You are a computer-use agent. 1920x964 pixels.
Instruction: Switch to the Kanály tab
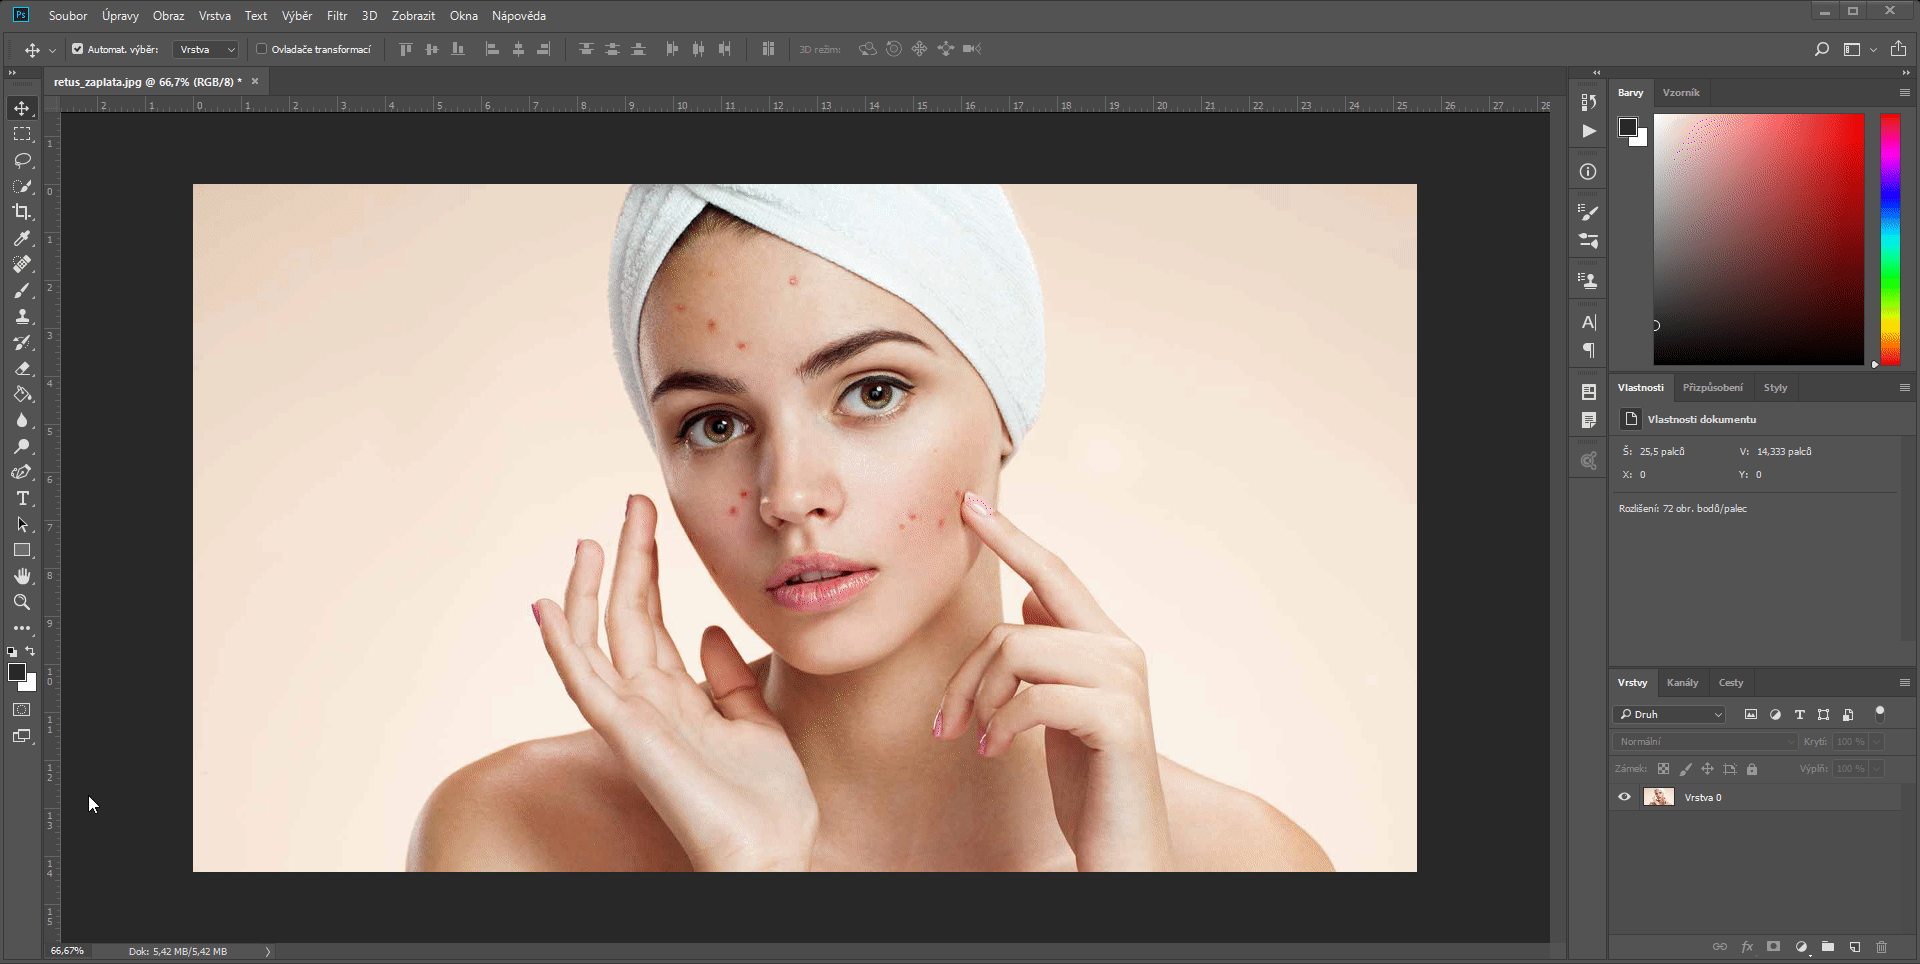click(x=1683, y=682)
